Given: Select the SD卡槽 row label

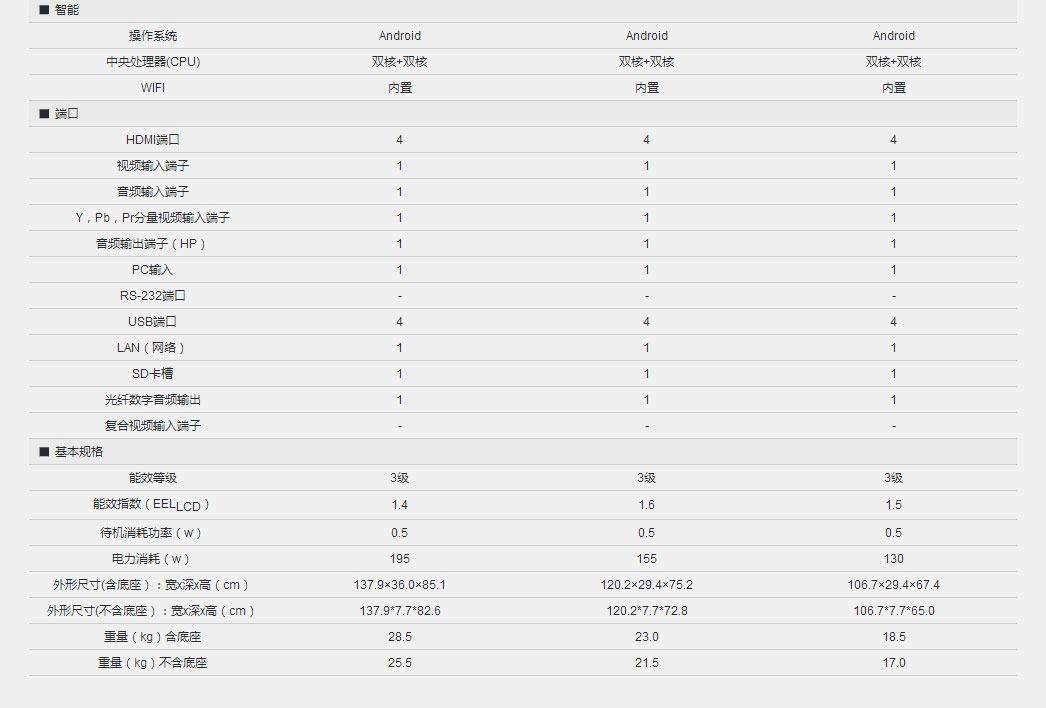Looking at the screenshot, I should click(x=153, y=374).
